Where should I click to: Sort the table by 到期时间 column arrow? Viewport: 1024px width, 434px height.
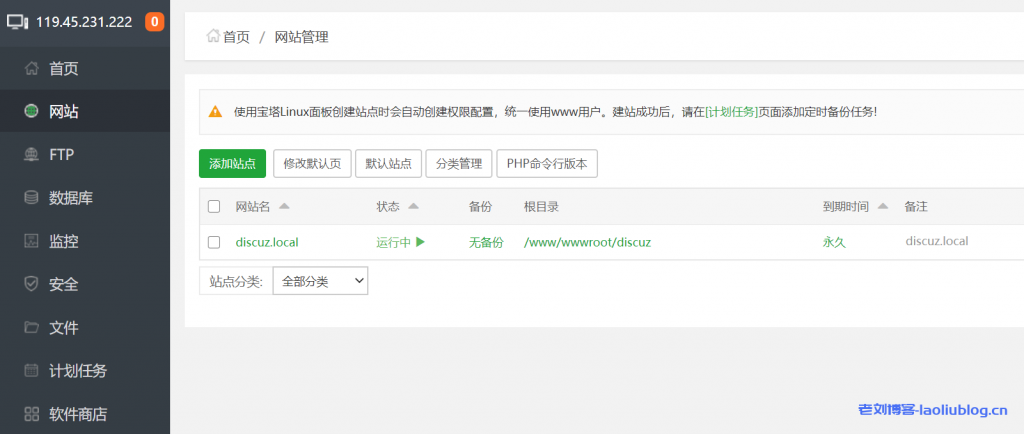coord(882,207)
